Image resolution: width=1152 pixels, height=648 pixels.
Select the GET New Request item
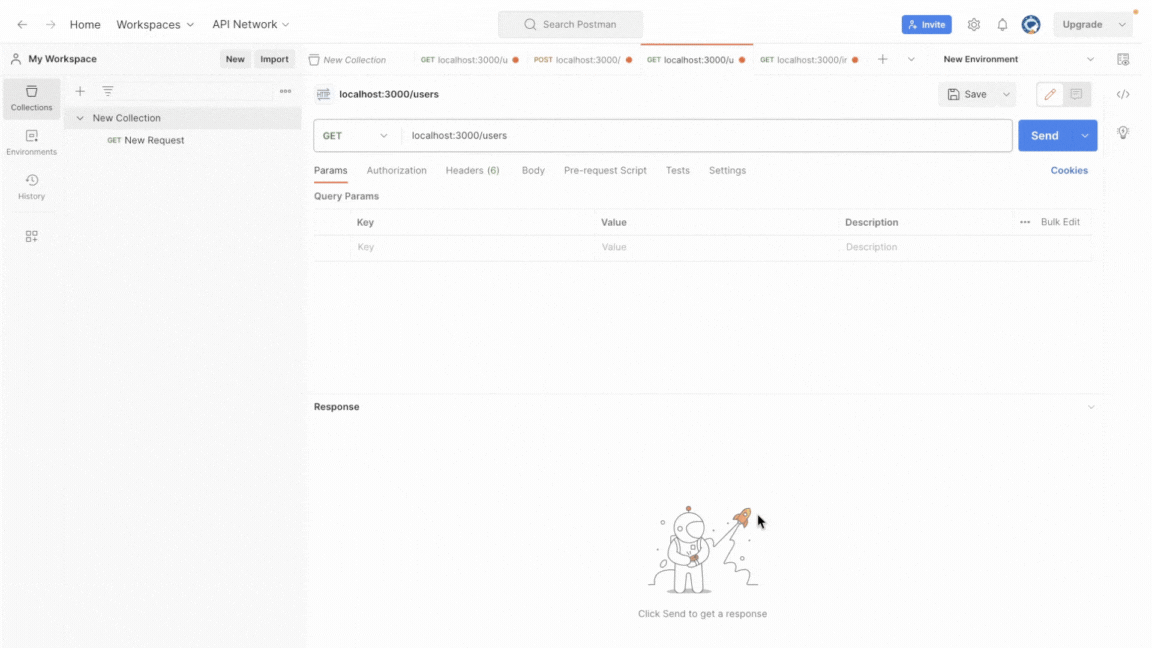pyautogui.click(x=145, y=140)
